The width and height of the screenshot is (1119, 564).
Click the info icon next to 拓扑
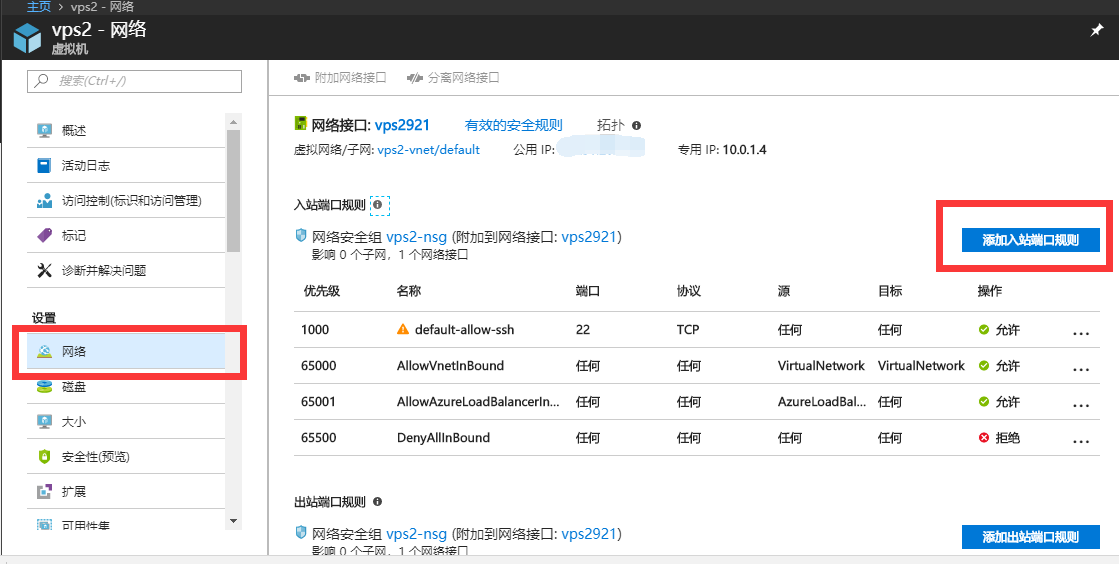point(637,125)
